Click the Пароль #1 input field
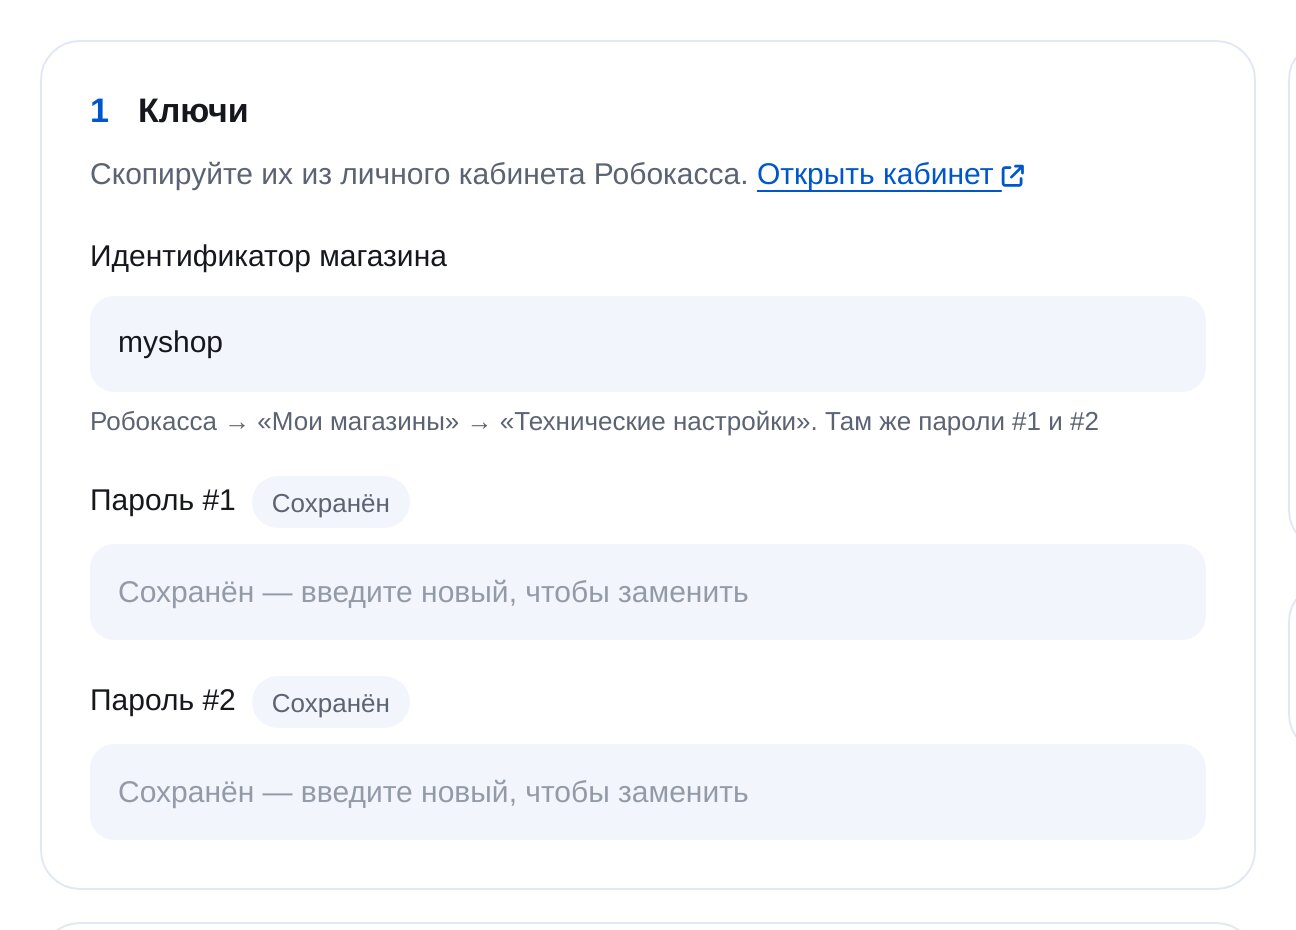The width and height of the screenshot is (1296, 930). pos(647,592)
